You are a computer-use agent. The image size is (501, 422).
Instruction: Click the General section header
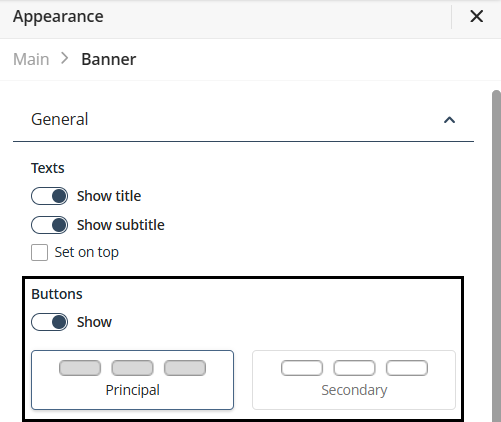click(243, 119)
